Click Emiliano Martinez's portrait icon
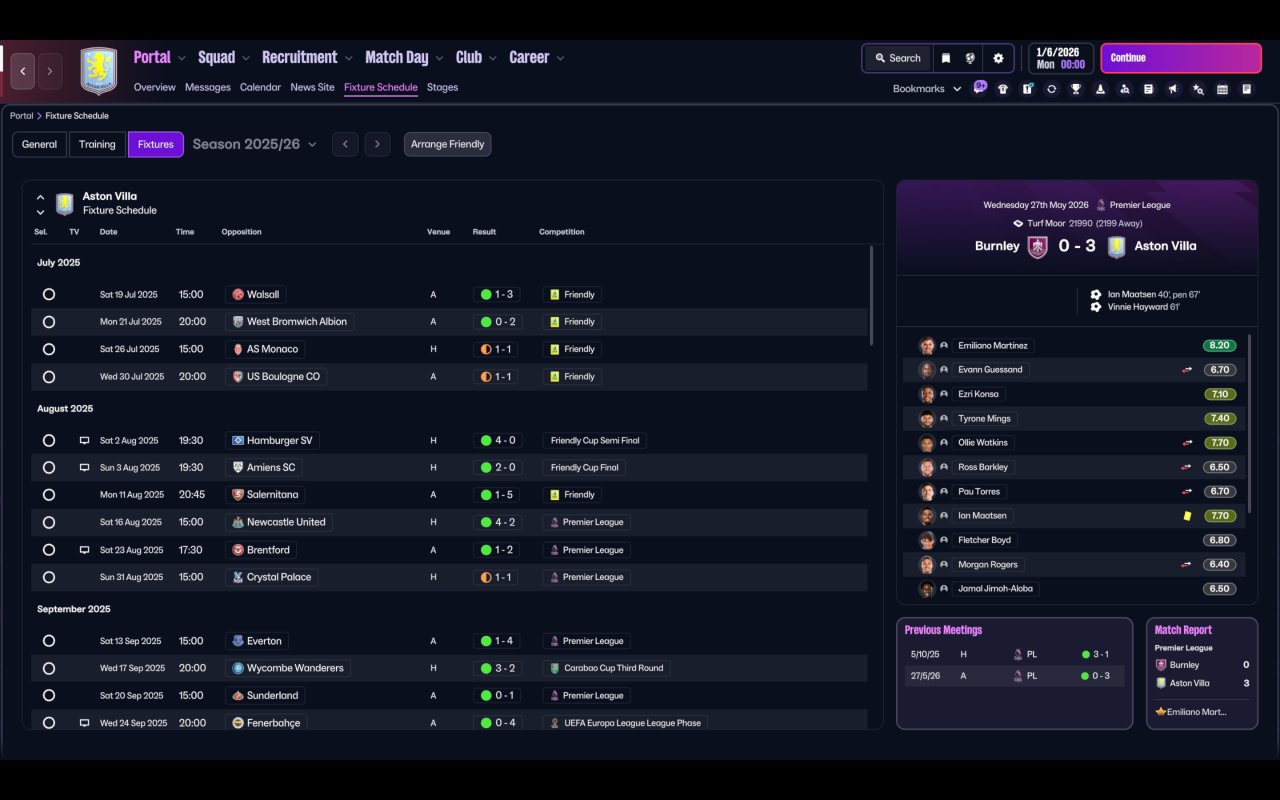This screenshot has width=1280, height=800. tap(927, 346)
